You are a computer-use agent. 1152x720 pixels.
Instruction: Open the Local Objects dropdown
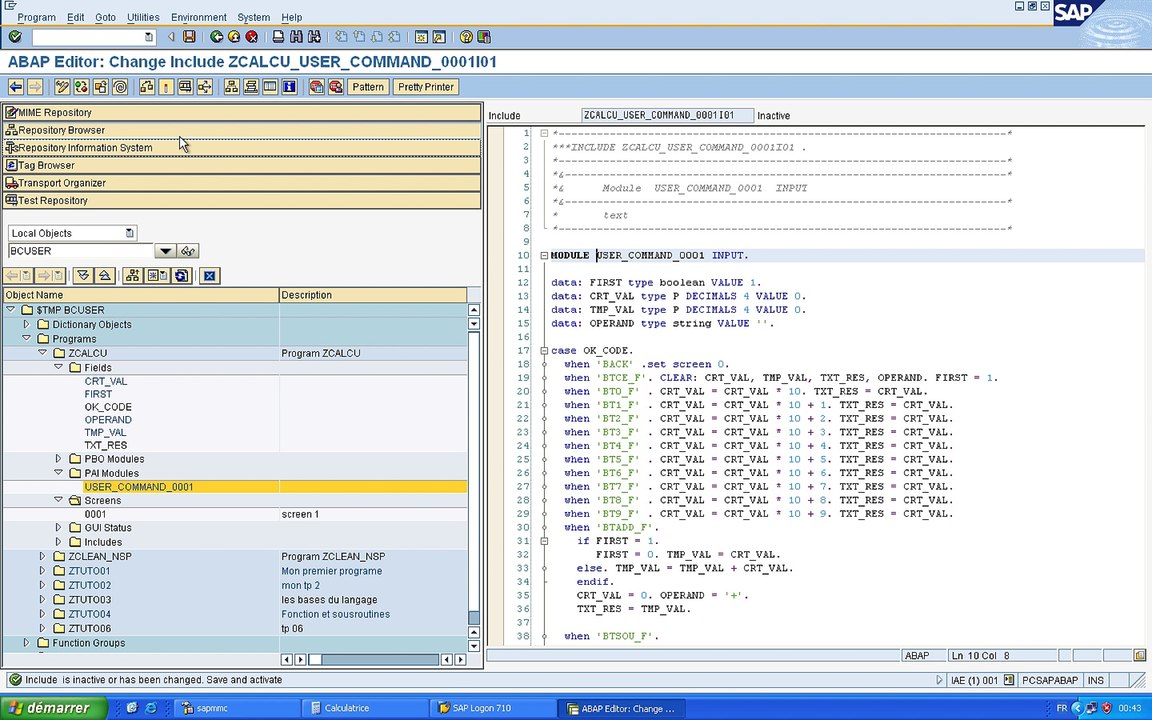point(129,233)
